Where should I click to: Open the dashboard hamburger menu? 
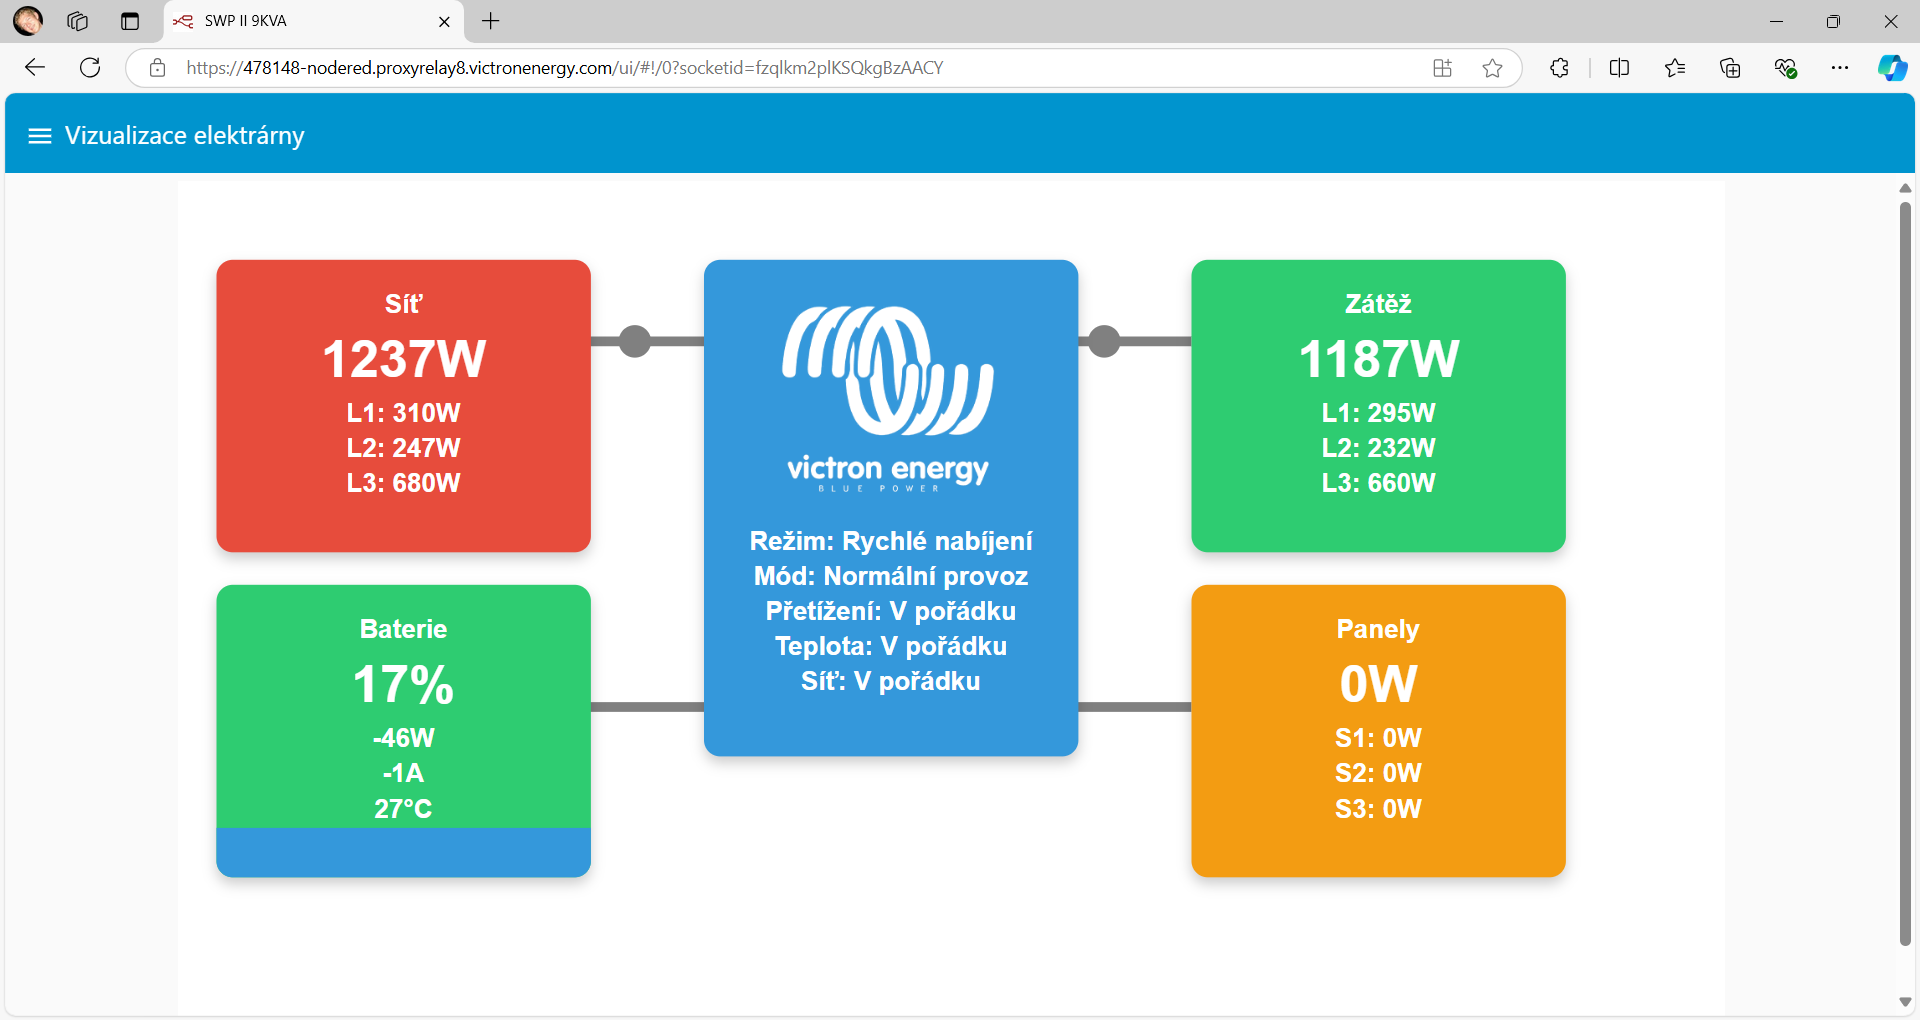click(x=40, y=136)
